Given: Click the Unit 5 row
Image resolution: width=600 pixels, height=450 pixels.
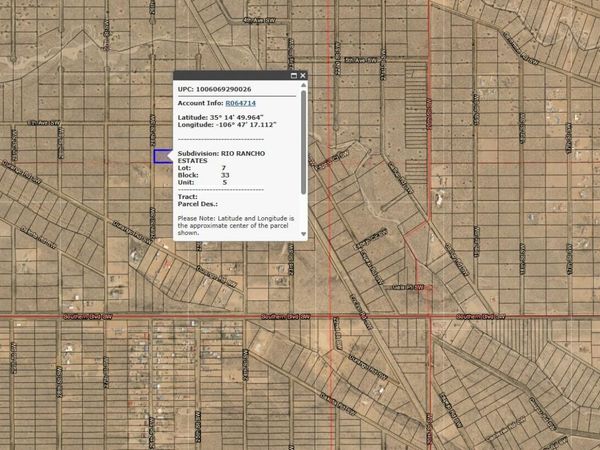Looking at the screenshot, I should [x=202, y=183].
